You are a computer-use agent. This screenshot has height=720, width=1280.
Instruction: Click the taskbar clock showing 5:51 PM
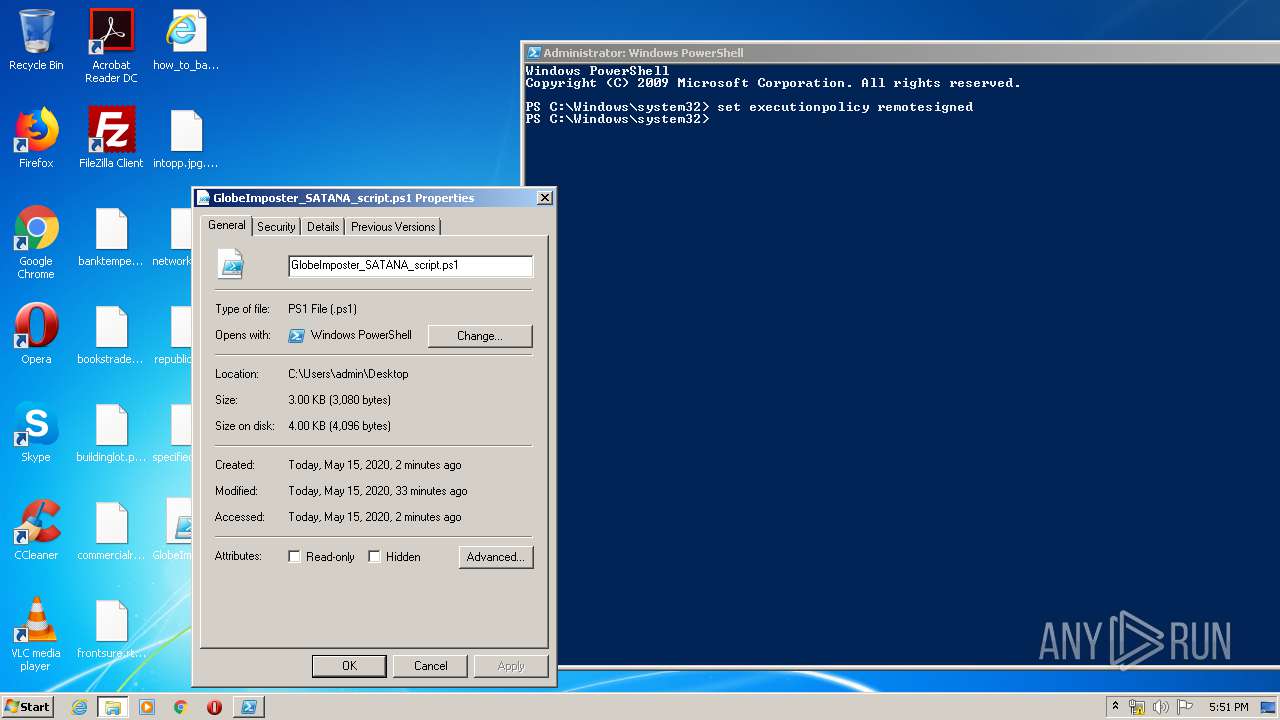point(1228,707)
